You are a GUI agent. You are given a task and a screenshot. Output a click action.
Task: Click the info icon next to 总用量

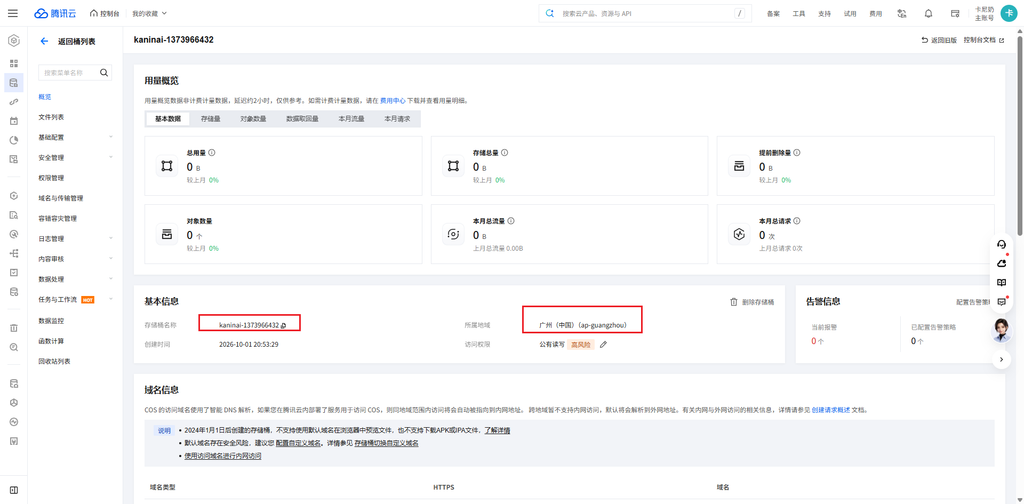[212, 152]
